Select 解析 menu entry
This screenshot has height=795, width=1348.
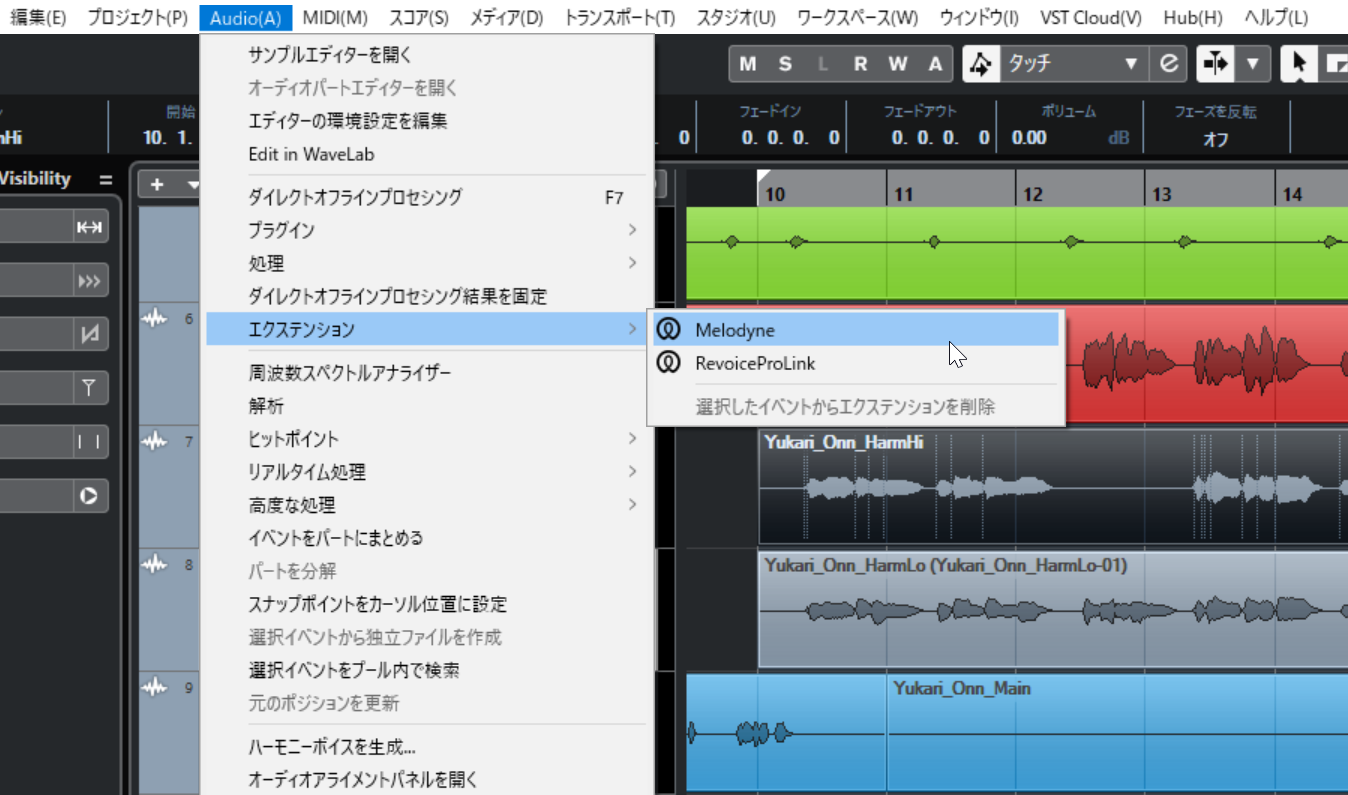tap(427, 406)
